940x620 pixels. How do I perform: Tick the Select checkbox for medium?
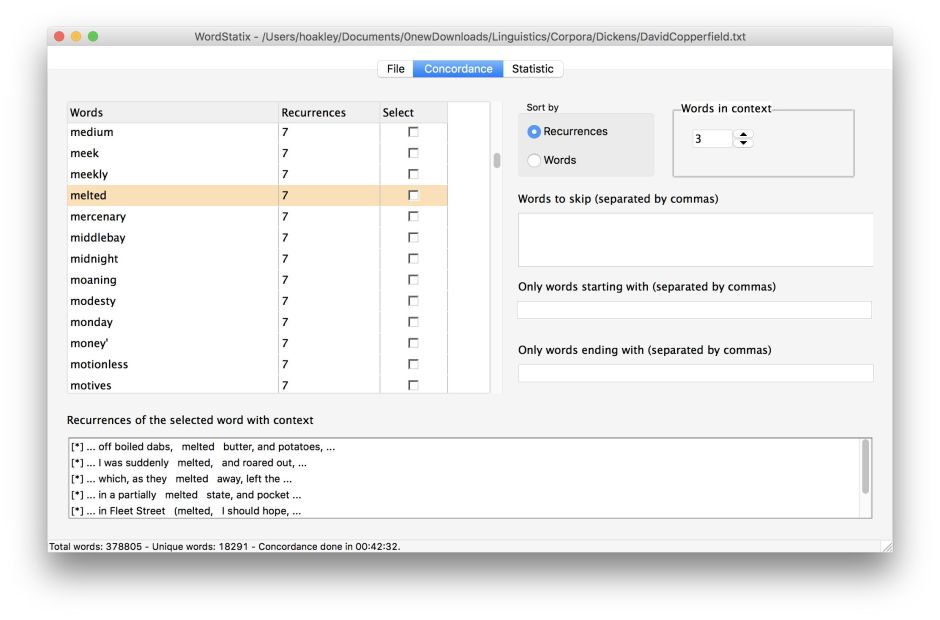pos(413,132)
